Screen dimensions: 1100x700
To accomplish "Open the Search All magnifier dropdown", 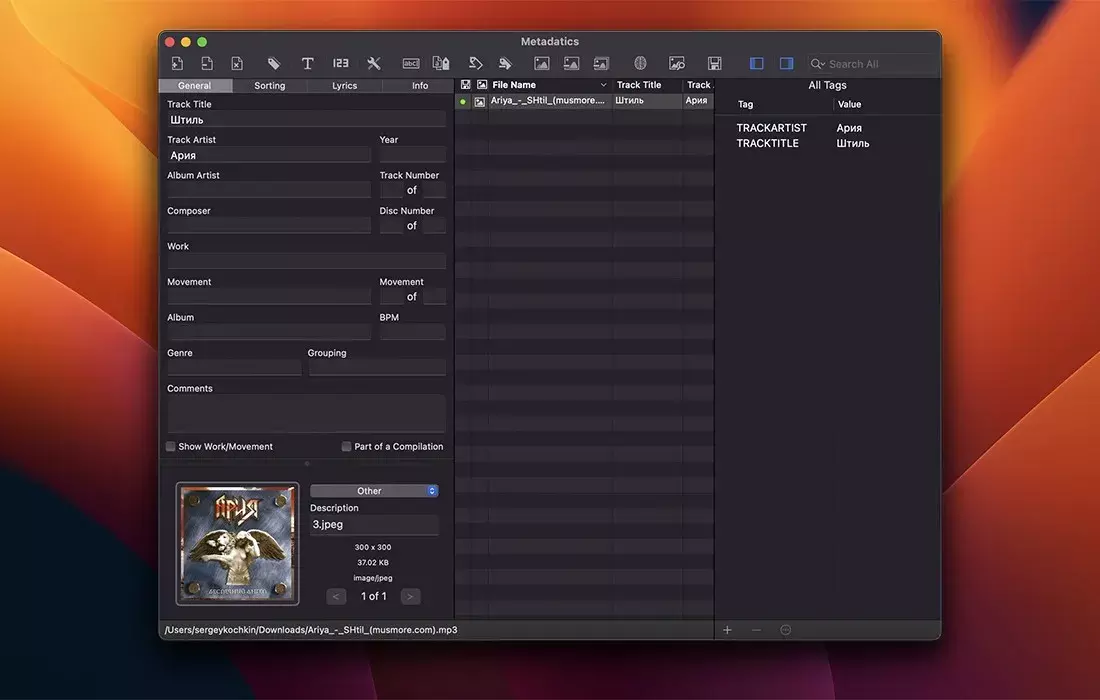I will click(x=818, y=64).
